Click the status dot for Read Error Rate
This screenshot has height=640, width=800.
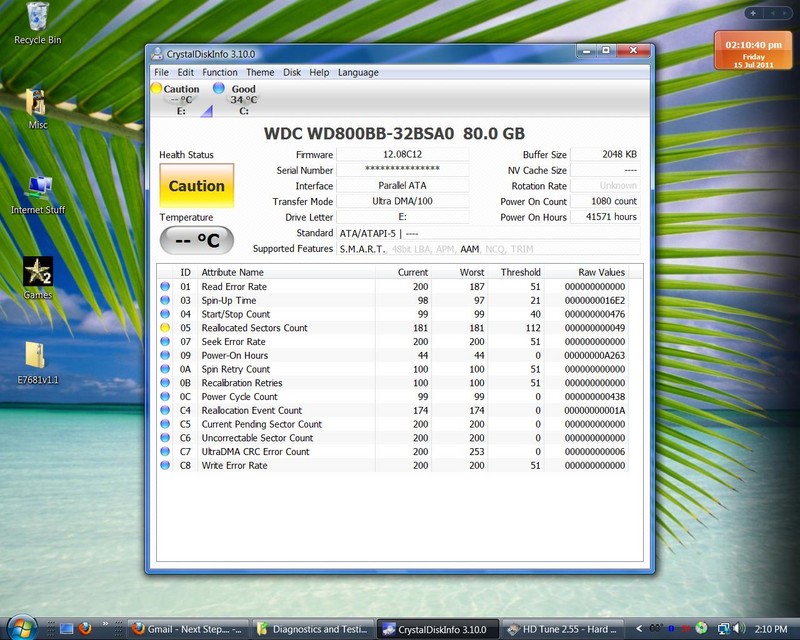[x=165, y=286]
